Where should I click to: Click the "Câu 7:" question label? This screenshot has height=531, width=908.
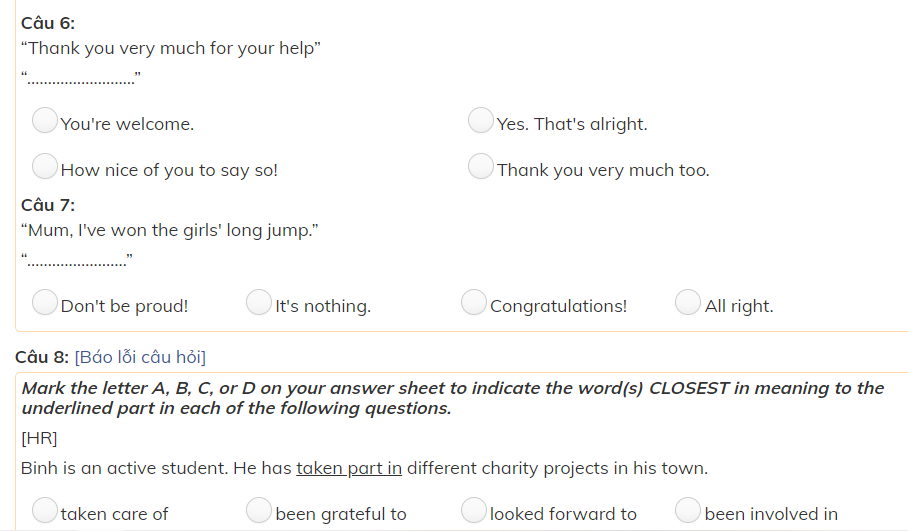[x=48, y=205]
